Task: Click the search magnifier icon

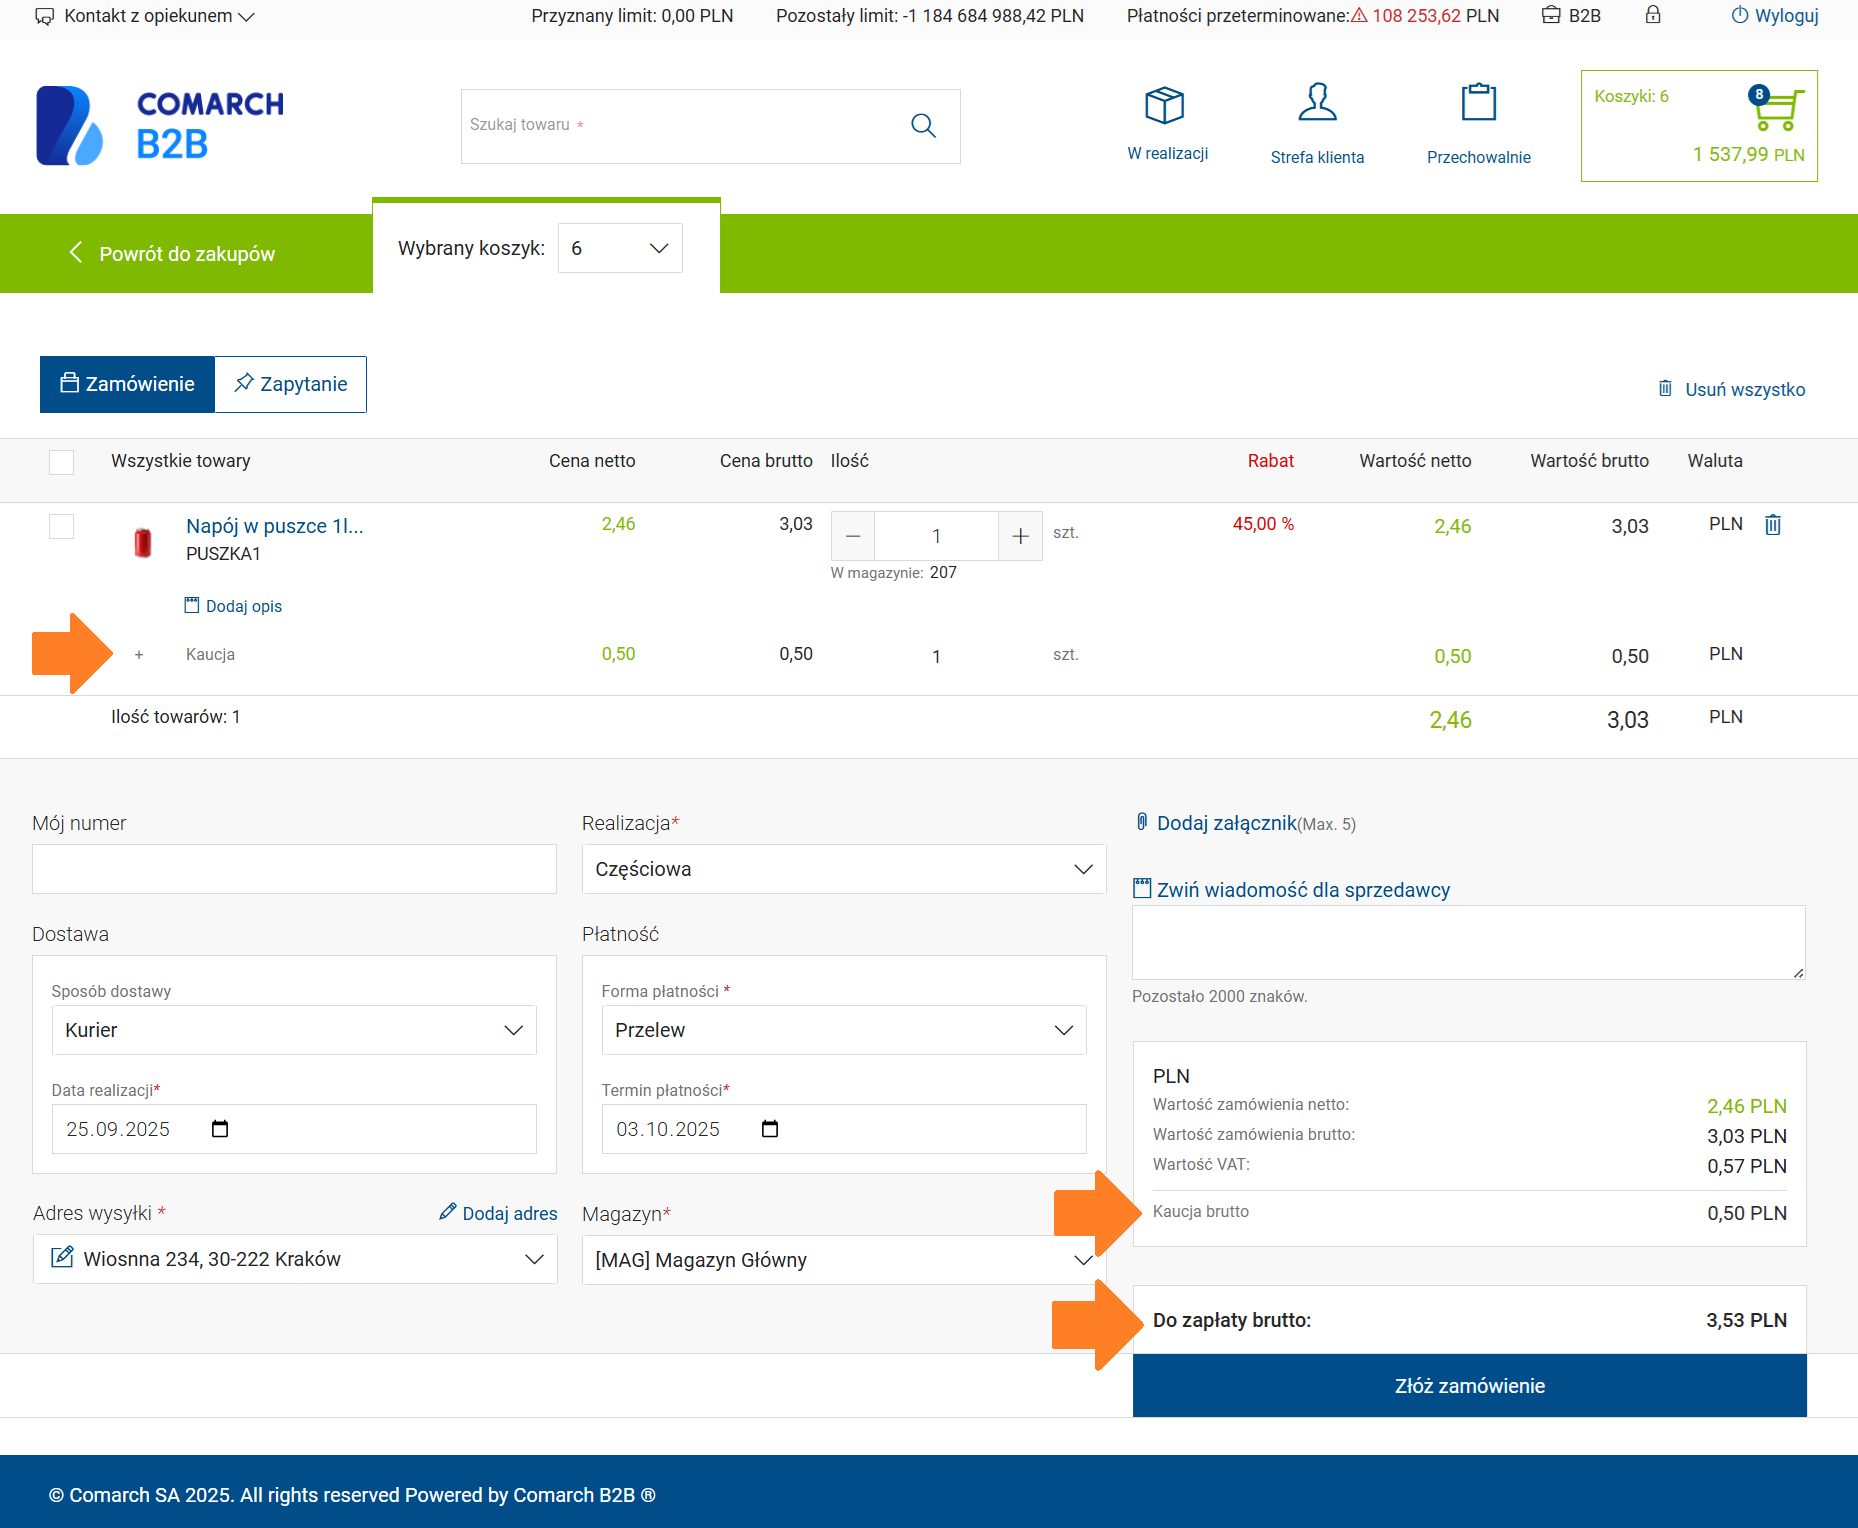Action: pyautogui.click(x=923, y=126)
